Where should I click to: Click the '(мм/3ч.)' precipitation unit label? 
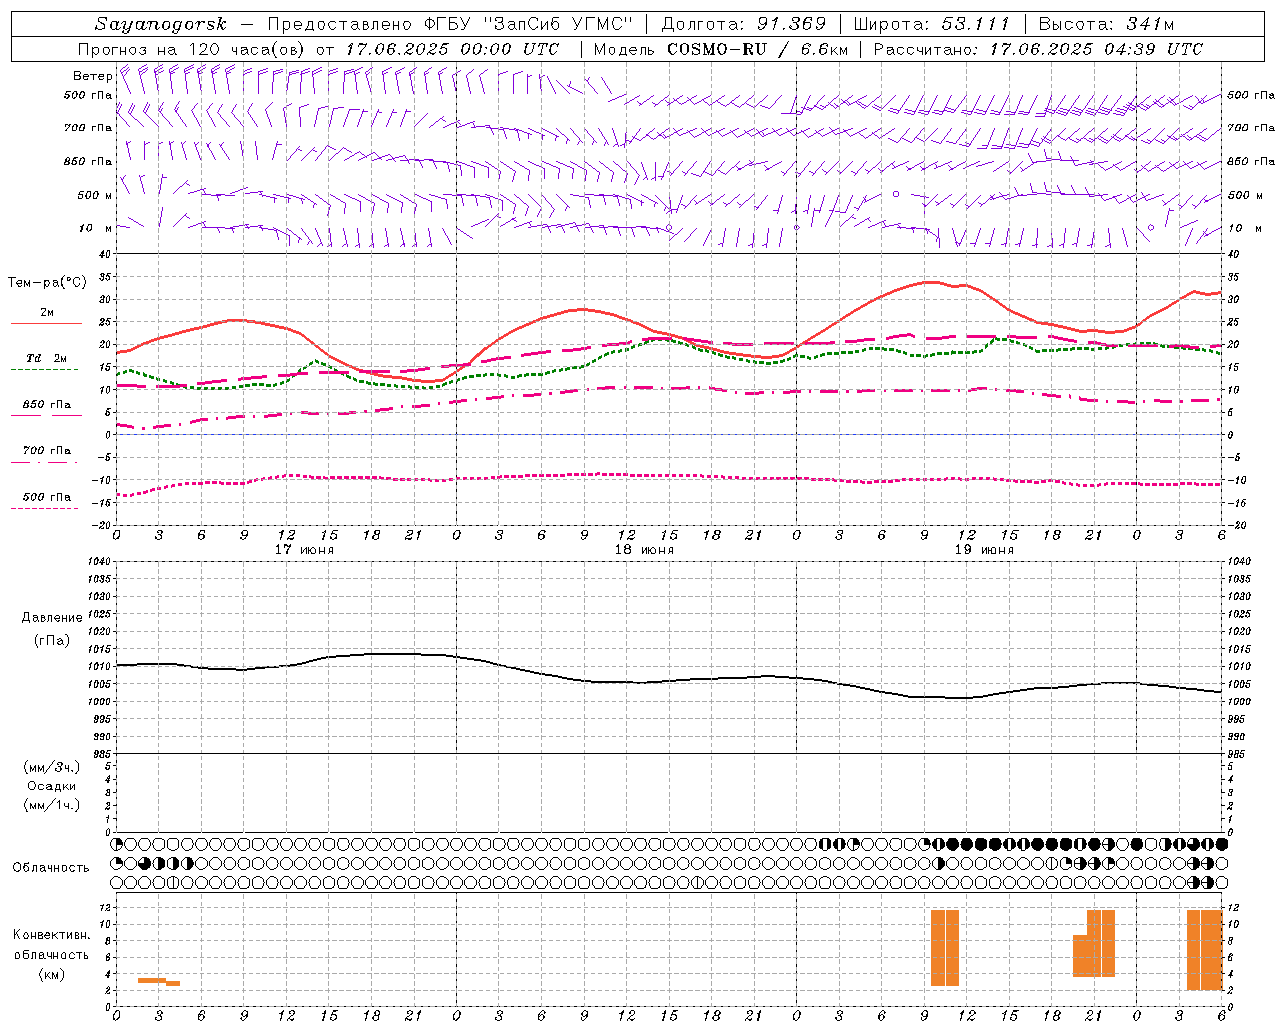(52, 767)
